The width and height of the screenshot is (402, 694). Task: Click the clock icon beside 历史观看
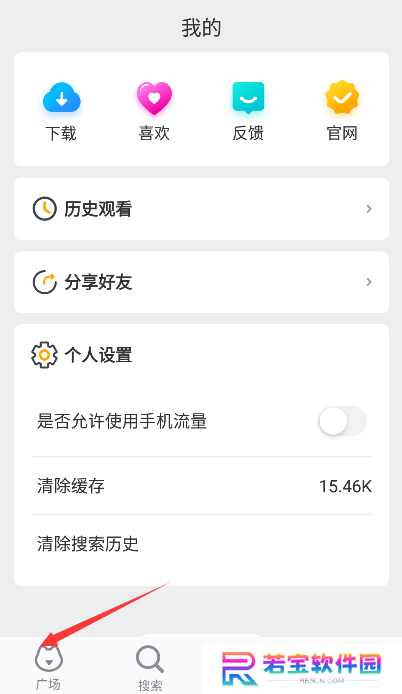(x=45, y=208)
